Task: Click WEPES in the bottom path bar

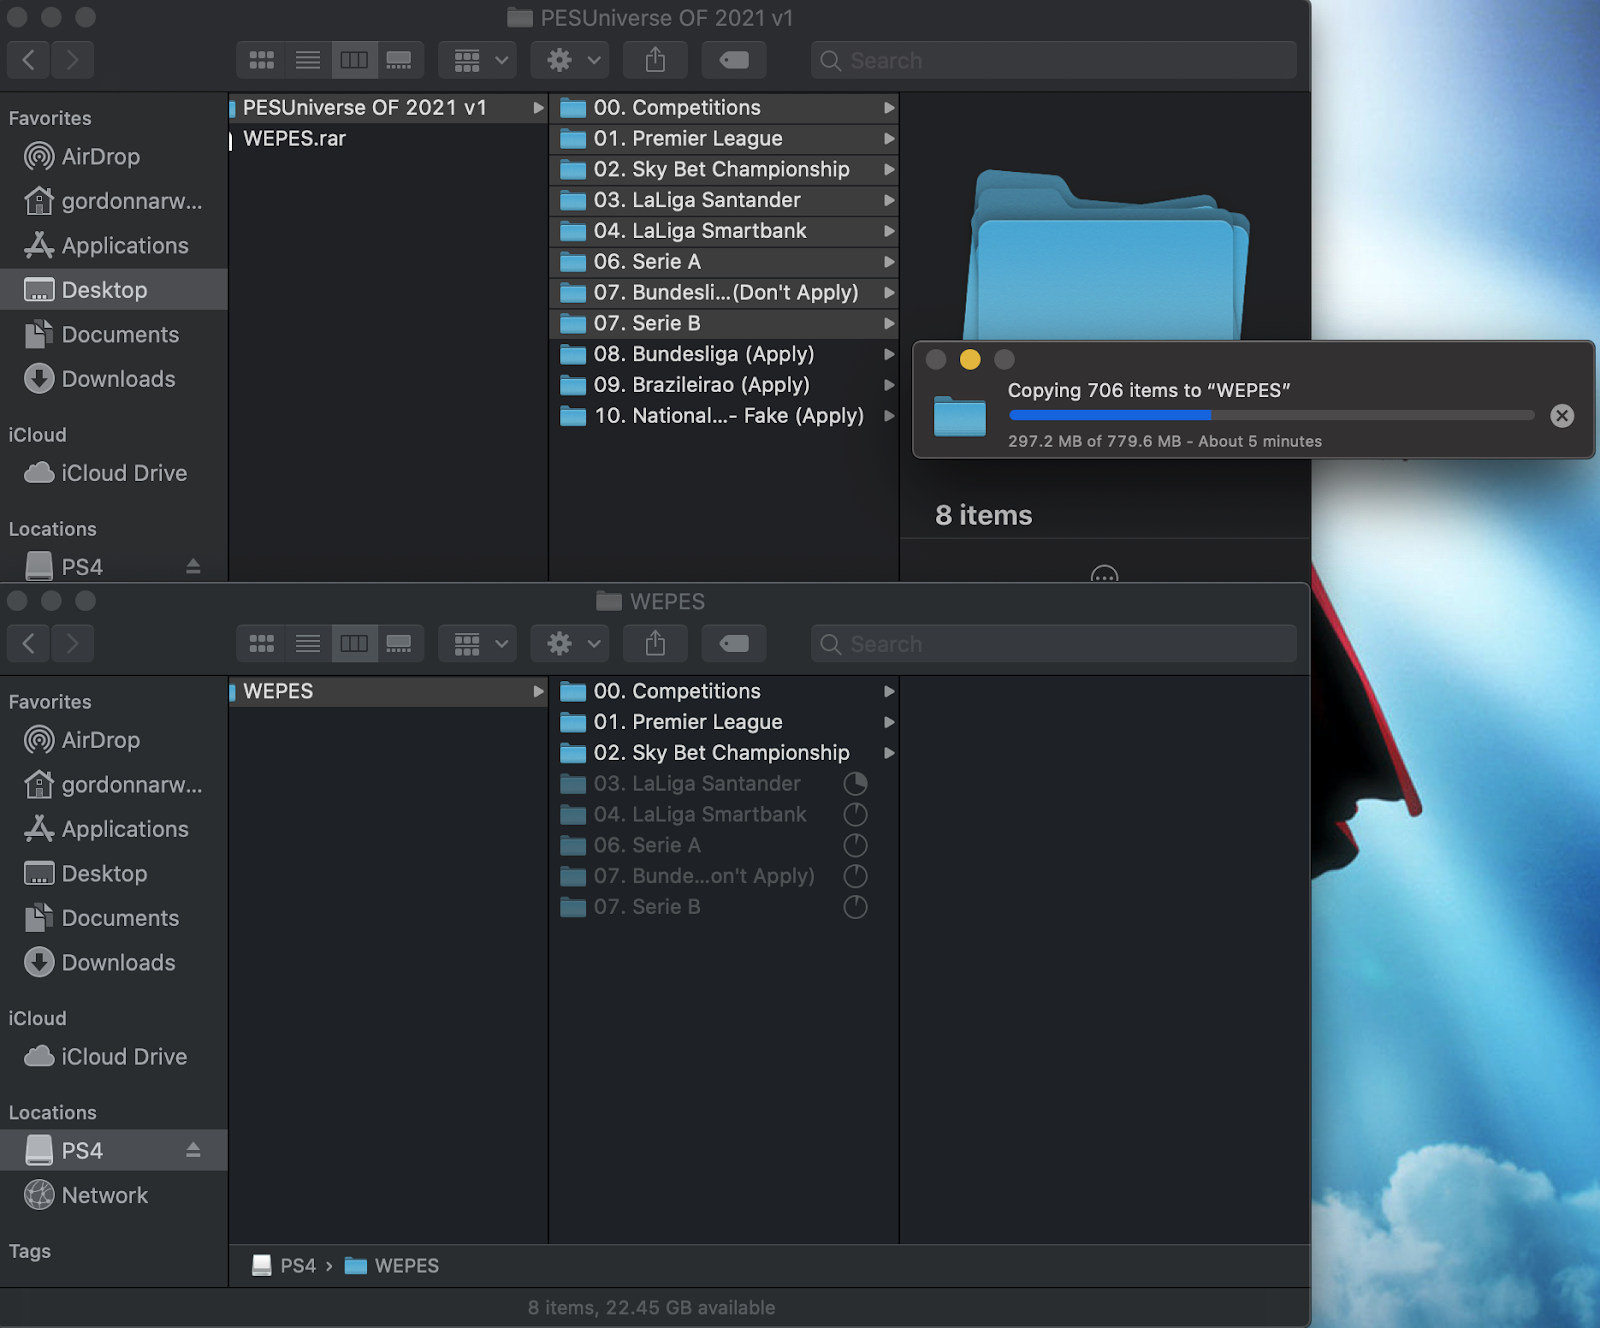Action: click(x=392, y=1266)
